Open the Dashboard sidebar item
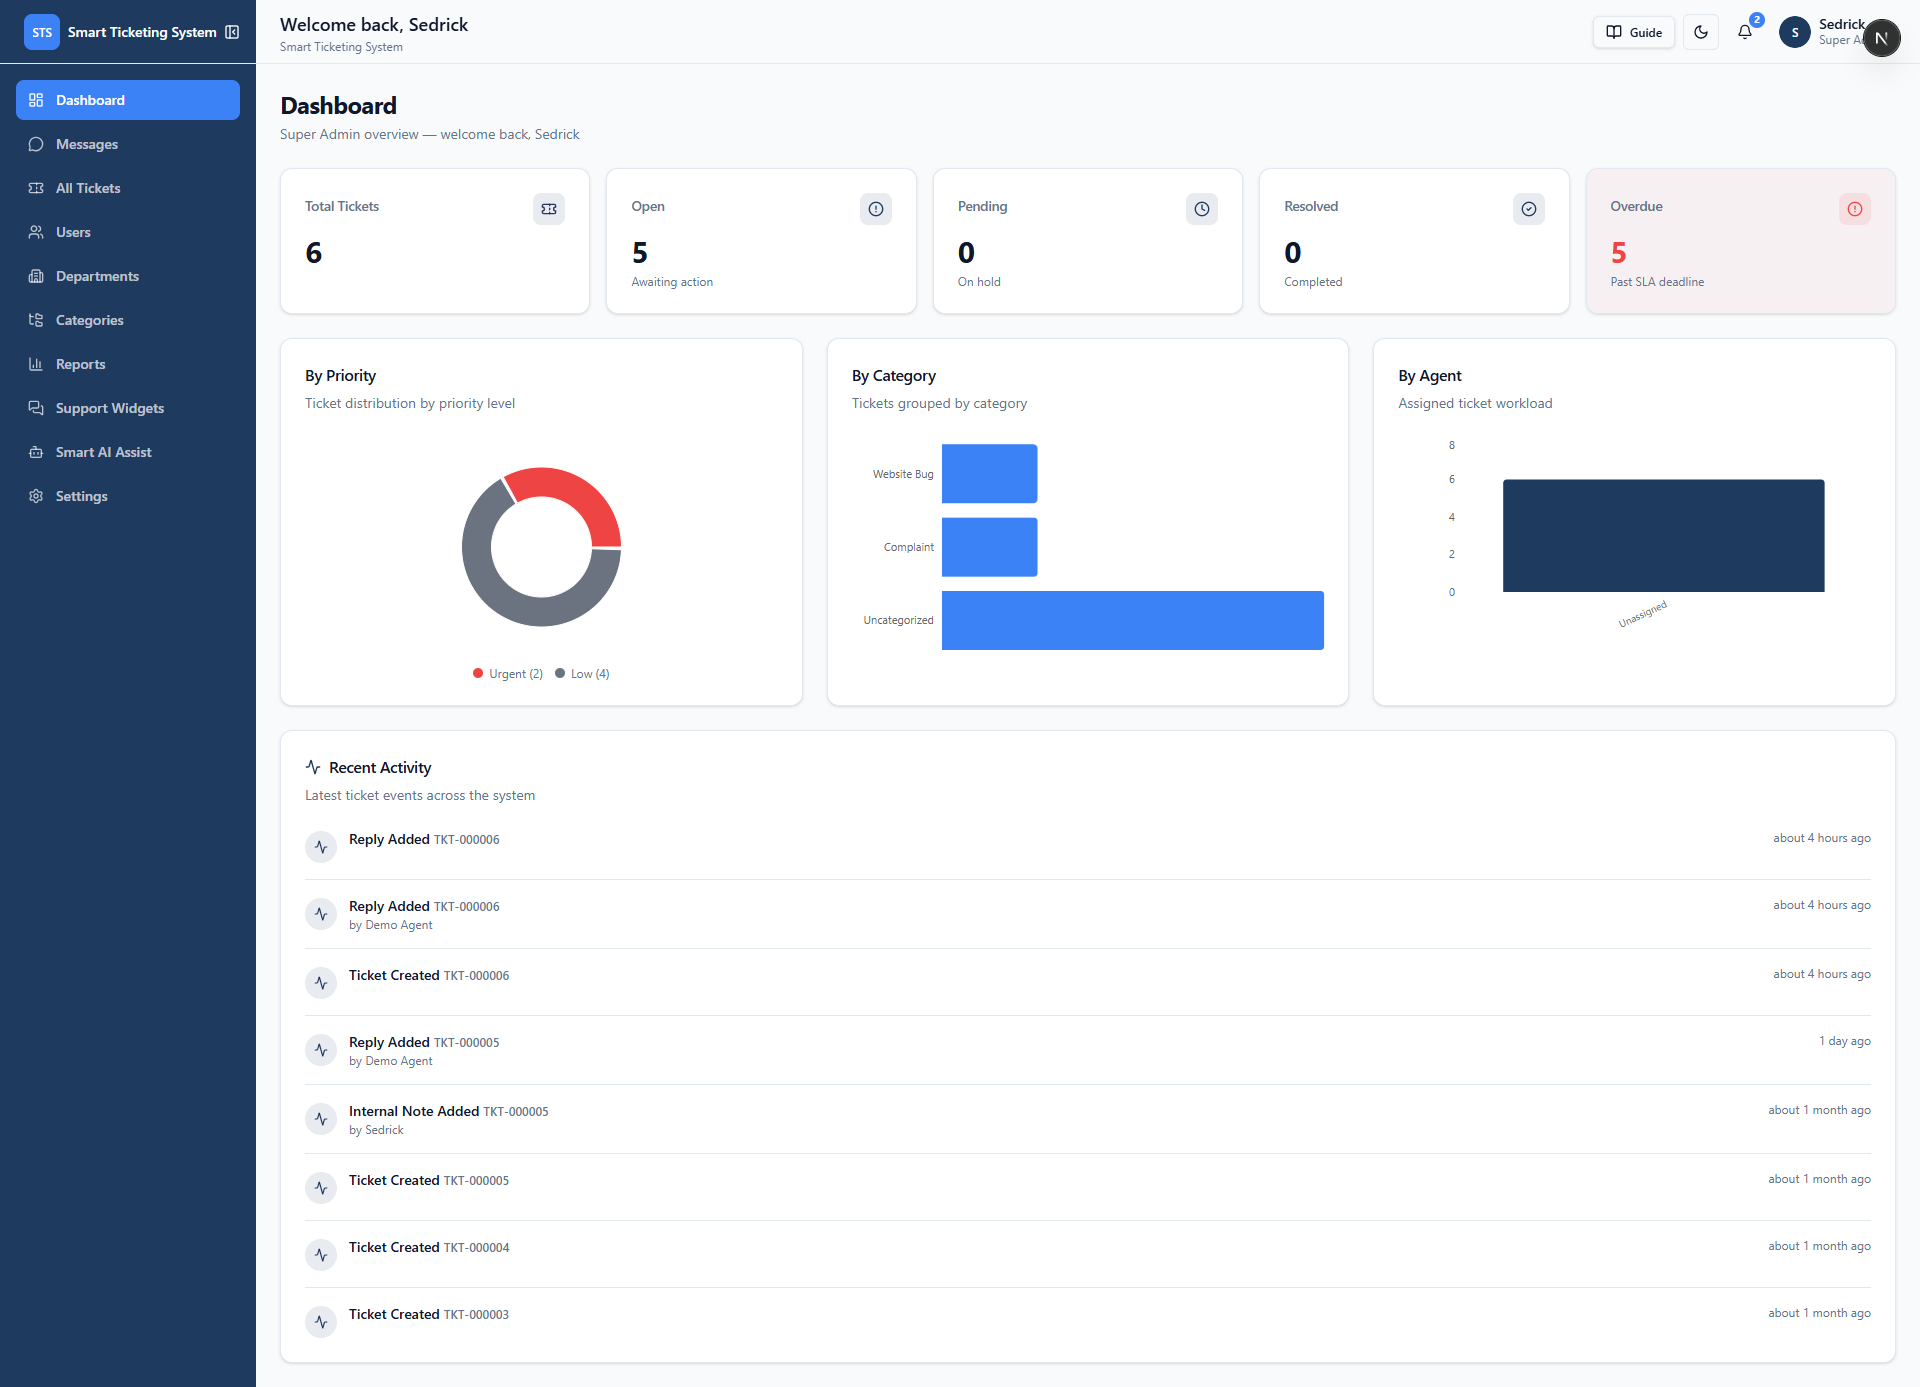 pos(128,100)
